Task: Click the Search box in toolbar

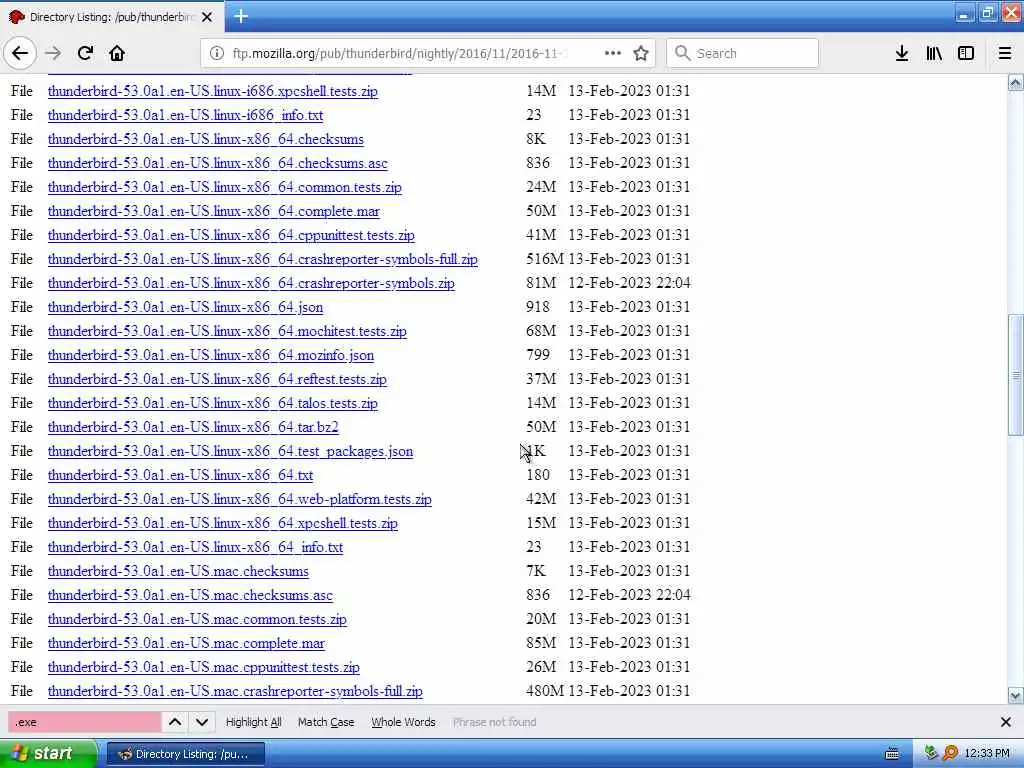Action: pos(743,53)
